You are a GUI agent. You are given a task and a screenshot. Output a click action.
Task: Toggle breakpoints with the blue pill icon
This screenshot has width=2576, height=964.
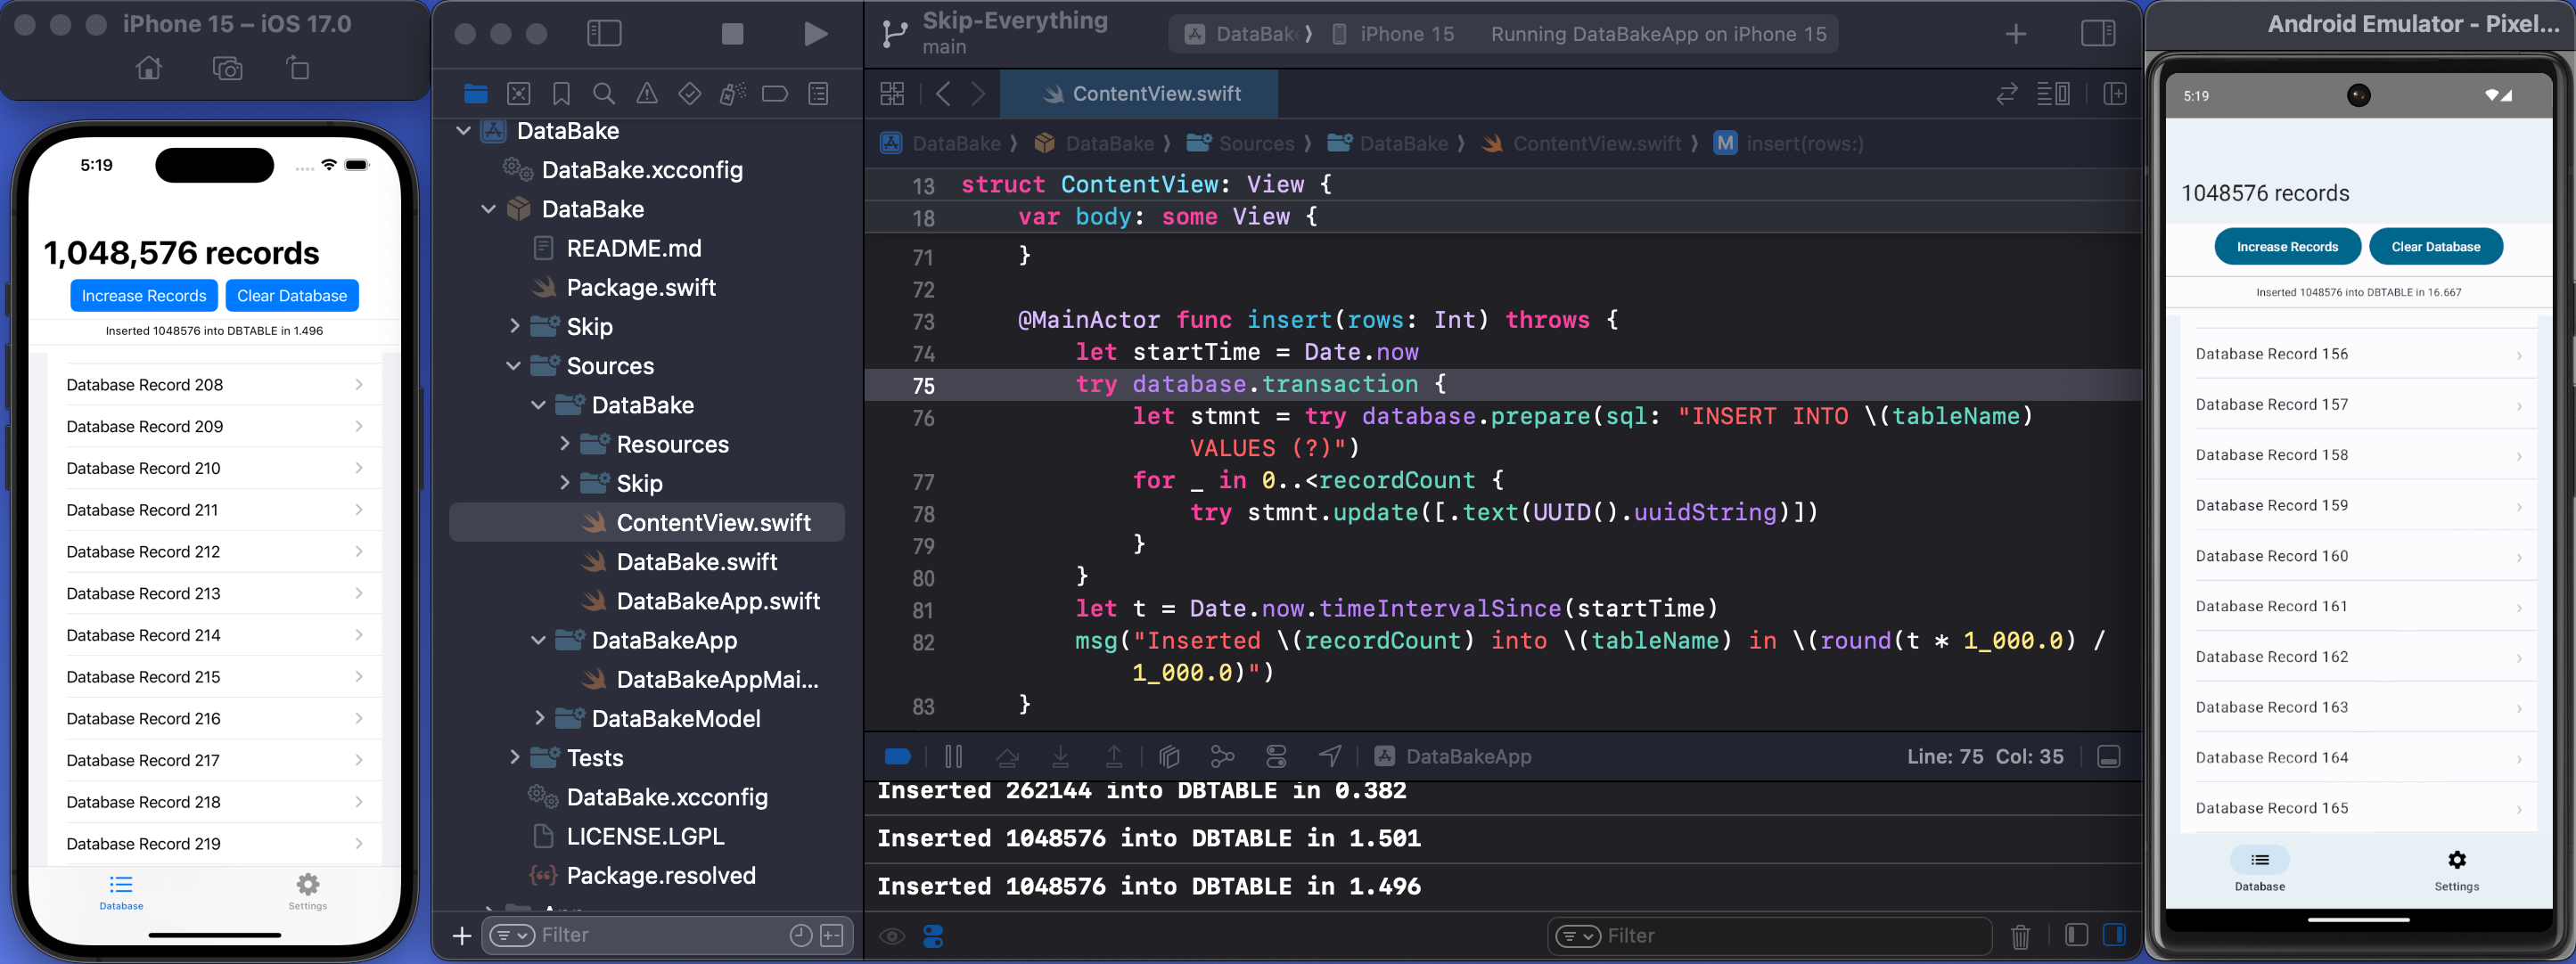tap(898, 756)
